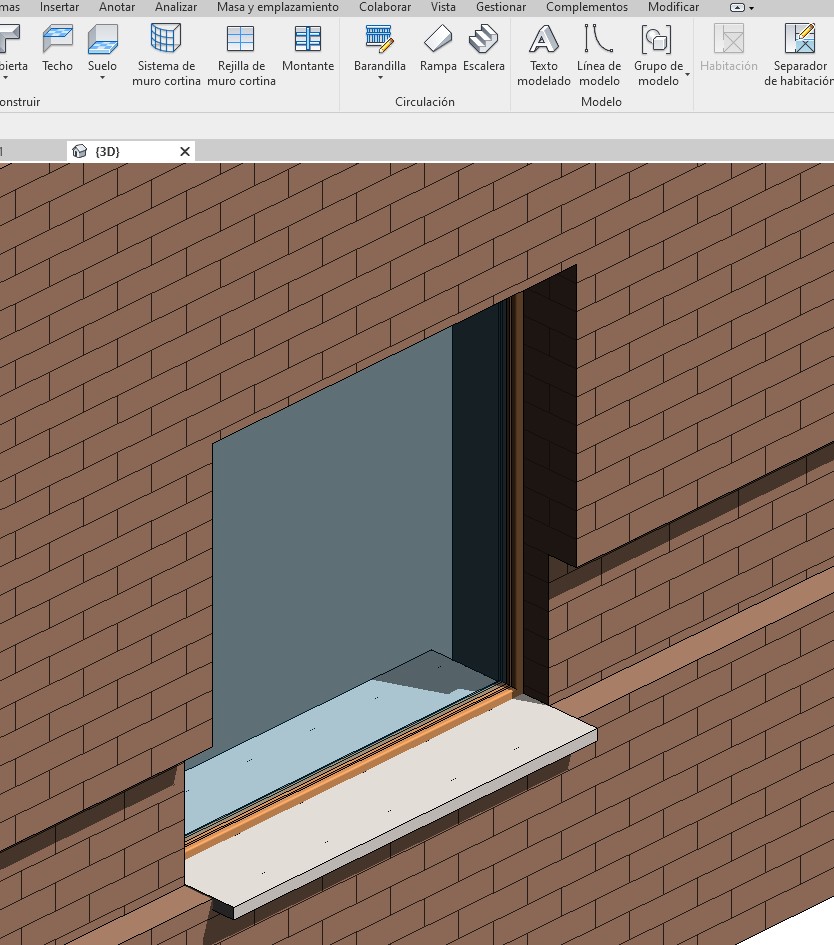The width and height of the screenshot is (834, 945).
Task: Select the Techo (ceiling) tool
Action: [x=57, y=48]
